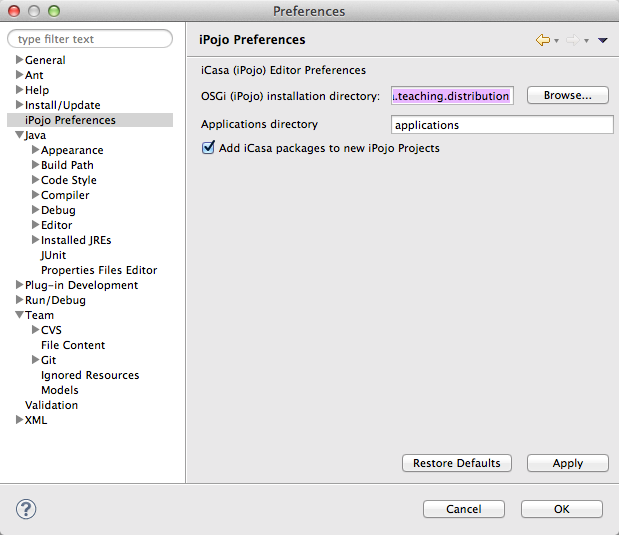619x535 pixels.
Task: Click the Applications directory text field
Action: point(502,125)
